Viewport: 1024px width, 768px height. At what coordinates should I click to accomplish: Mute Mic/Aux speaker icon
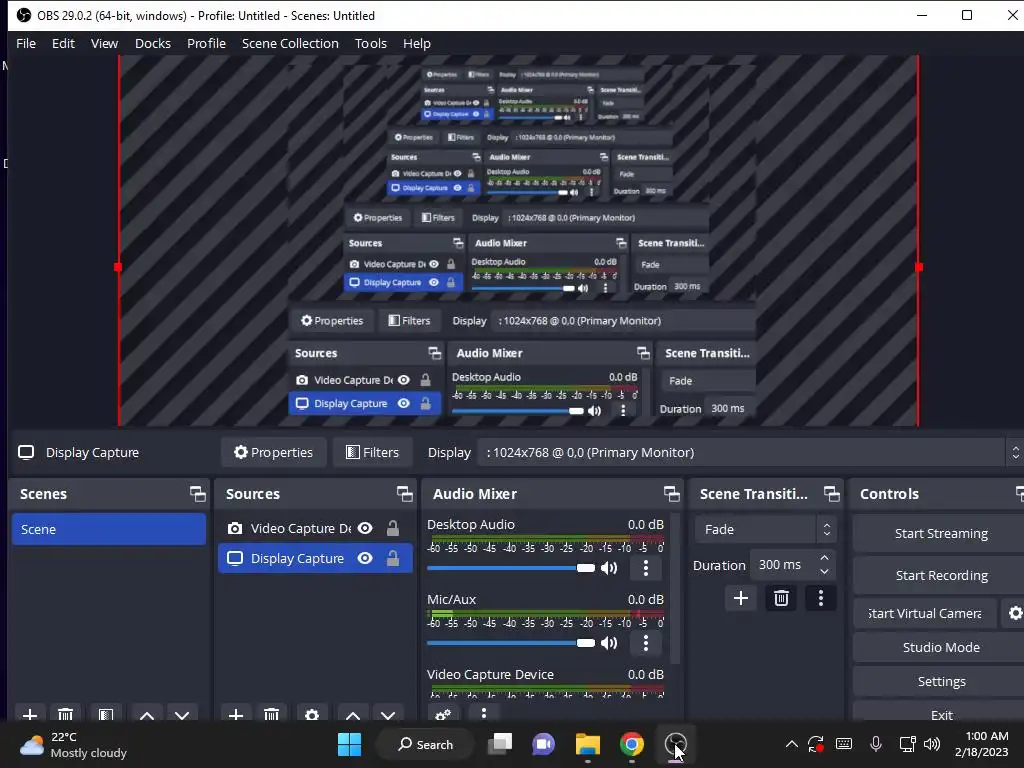point(609,643)
